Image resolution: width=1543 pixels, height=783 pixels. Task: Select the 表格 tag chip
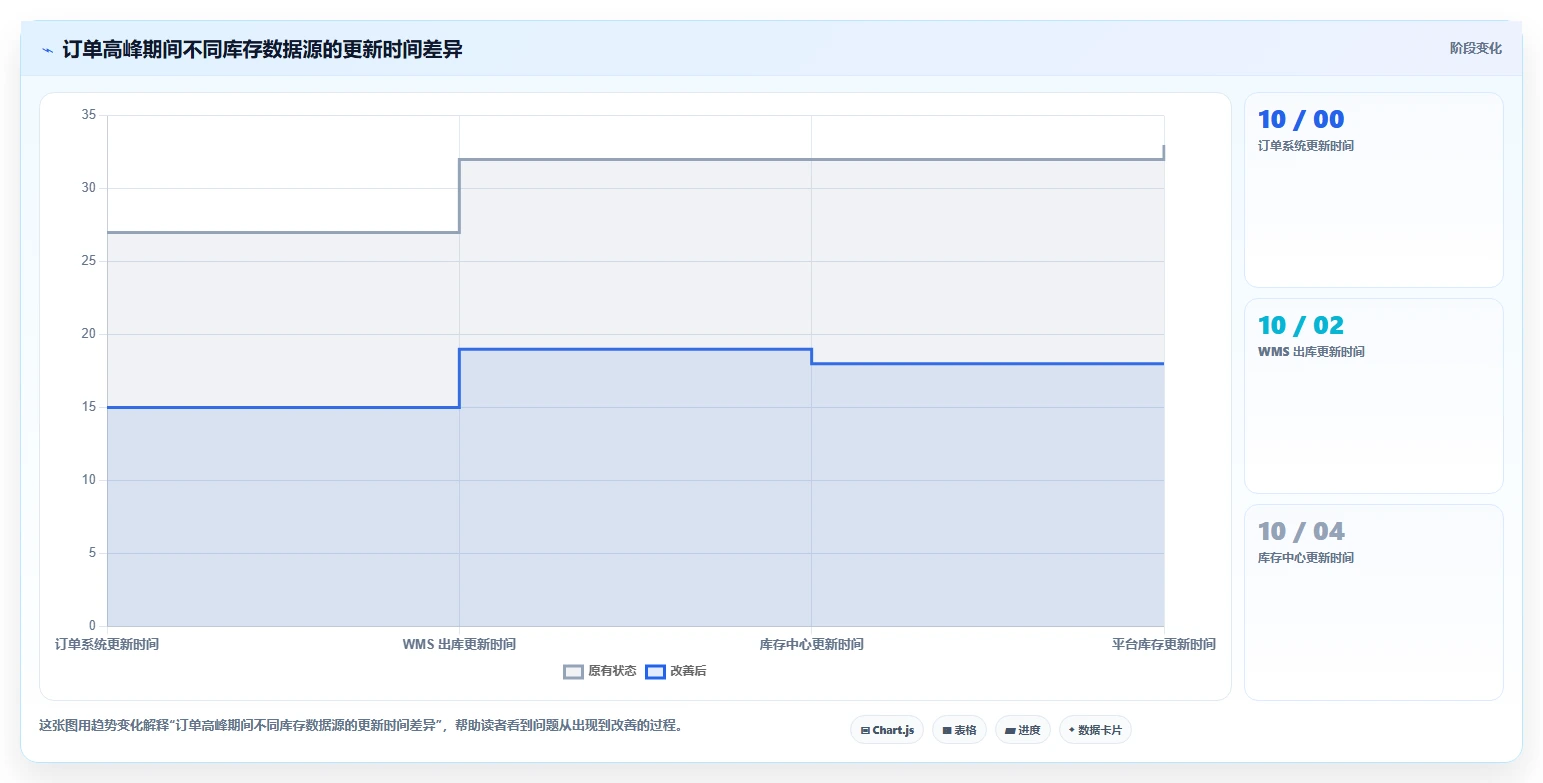[959, 730]
